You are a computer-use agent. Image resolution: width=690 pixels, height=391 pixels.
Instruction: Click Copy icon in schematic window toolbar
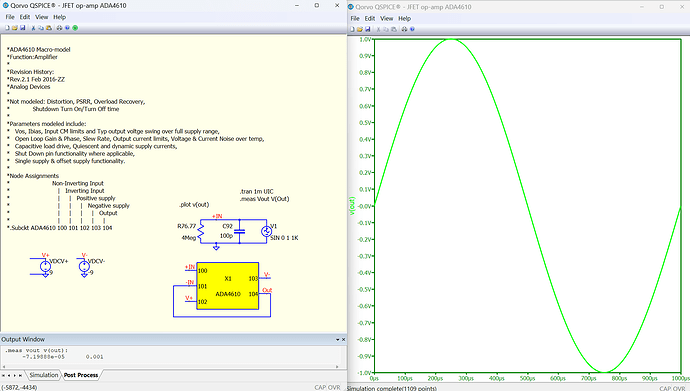[41, 28]
